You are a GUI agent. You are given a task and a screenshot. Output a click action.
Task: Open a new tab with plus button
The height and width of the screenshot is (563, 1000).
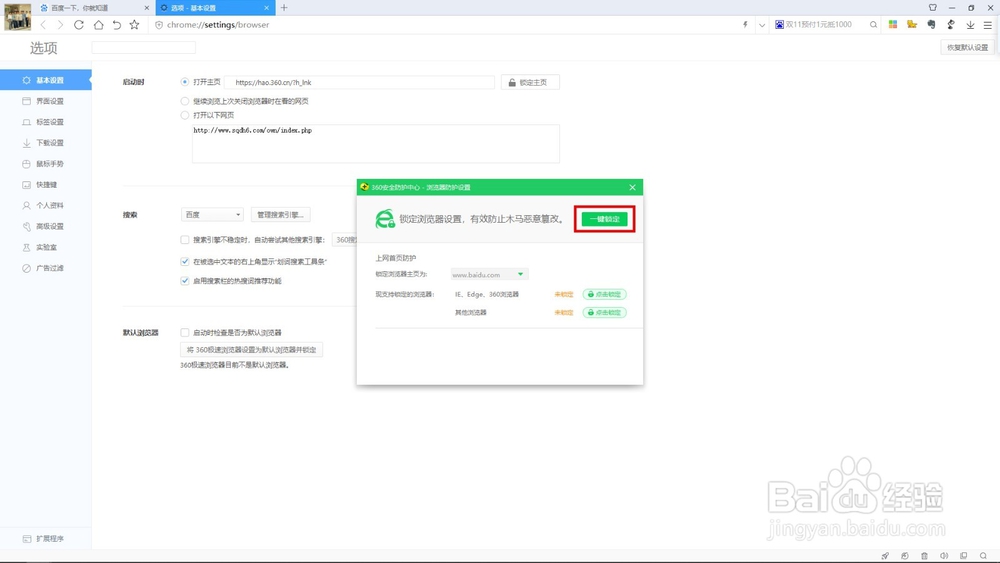click(284, 8)
